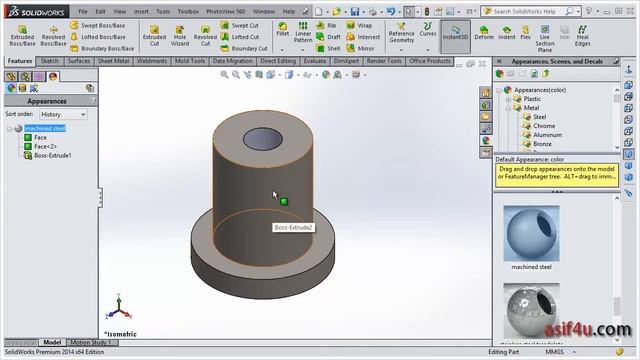Click the machined steel appearance thumbnail
640x360 pixels.
[x=531, y=233]
